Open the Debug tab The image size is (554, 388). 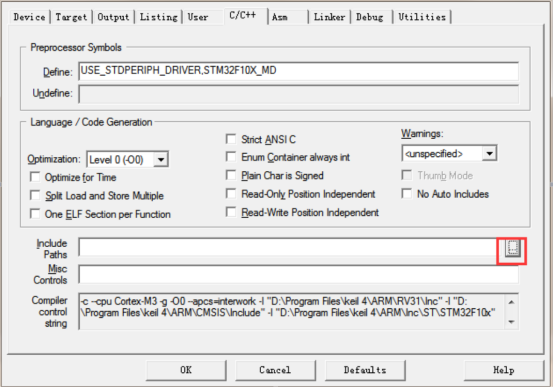pyautogui.click(x=370, y=17)
